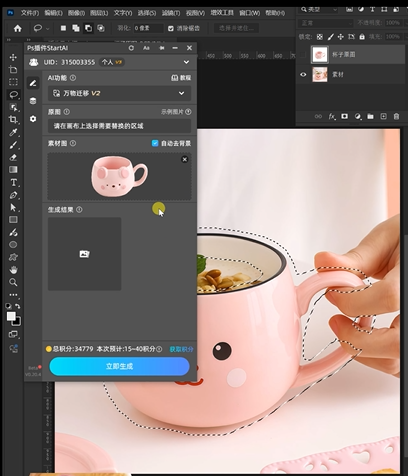
Task: Click the new adjustment layer icon
Action: 357,116
